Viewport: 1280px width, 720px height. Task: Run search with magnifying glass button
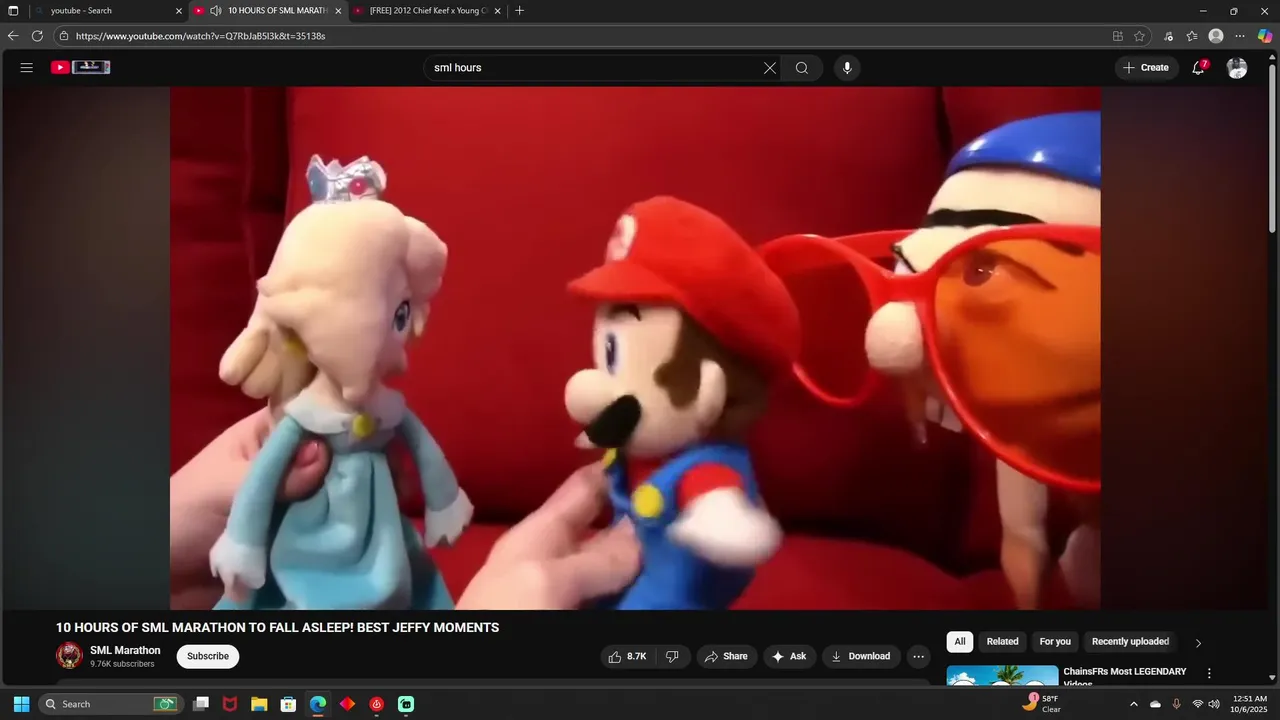[x=802, y=68]
